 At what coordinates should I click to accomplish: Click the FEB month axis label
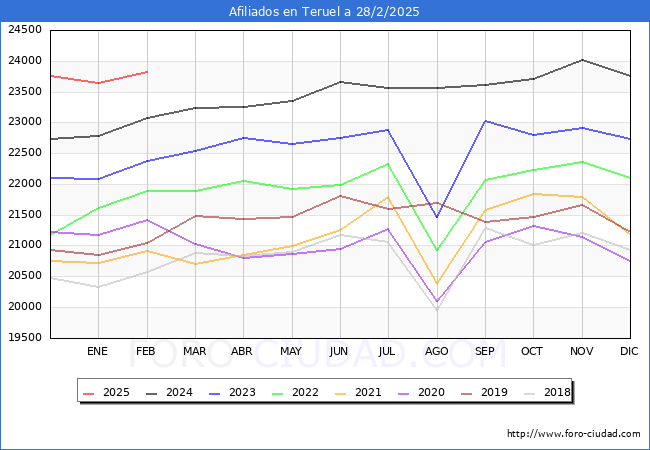tap(146, 351)
